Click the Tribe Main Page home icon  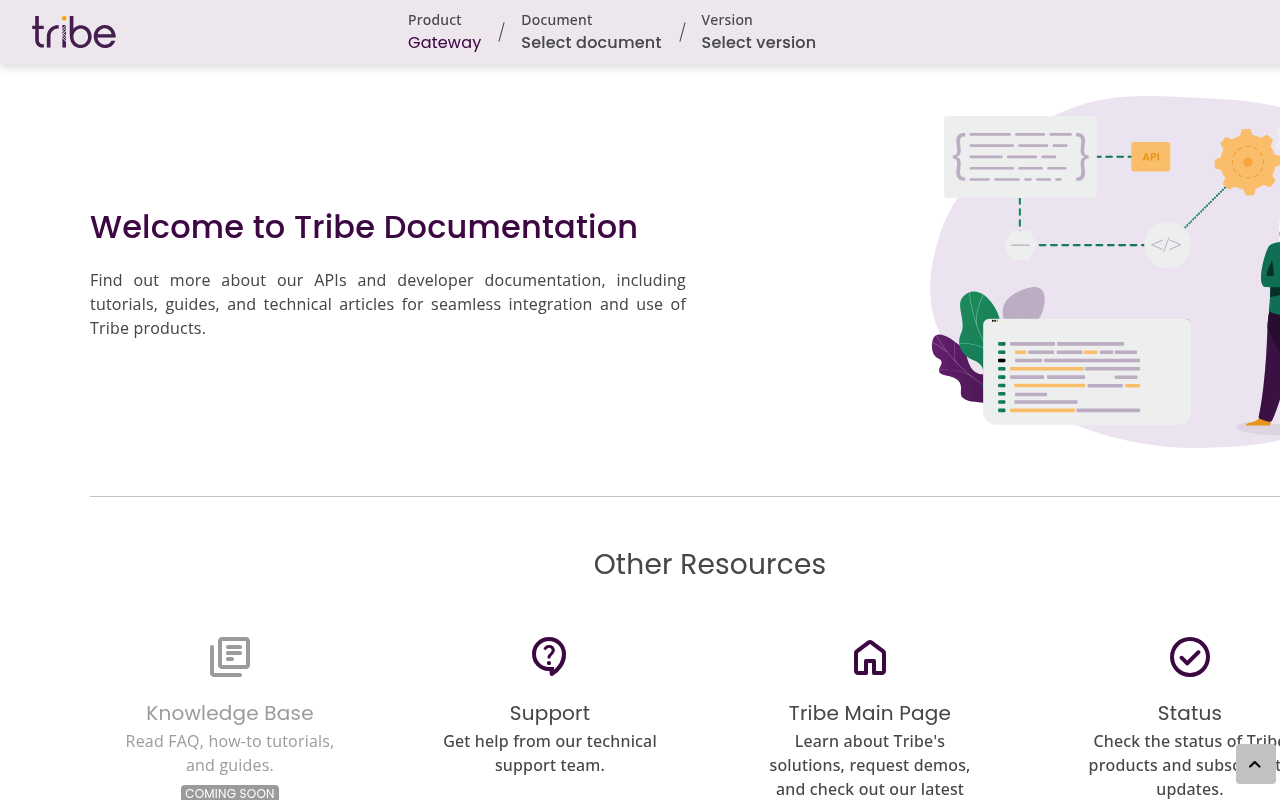870,657
